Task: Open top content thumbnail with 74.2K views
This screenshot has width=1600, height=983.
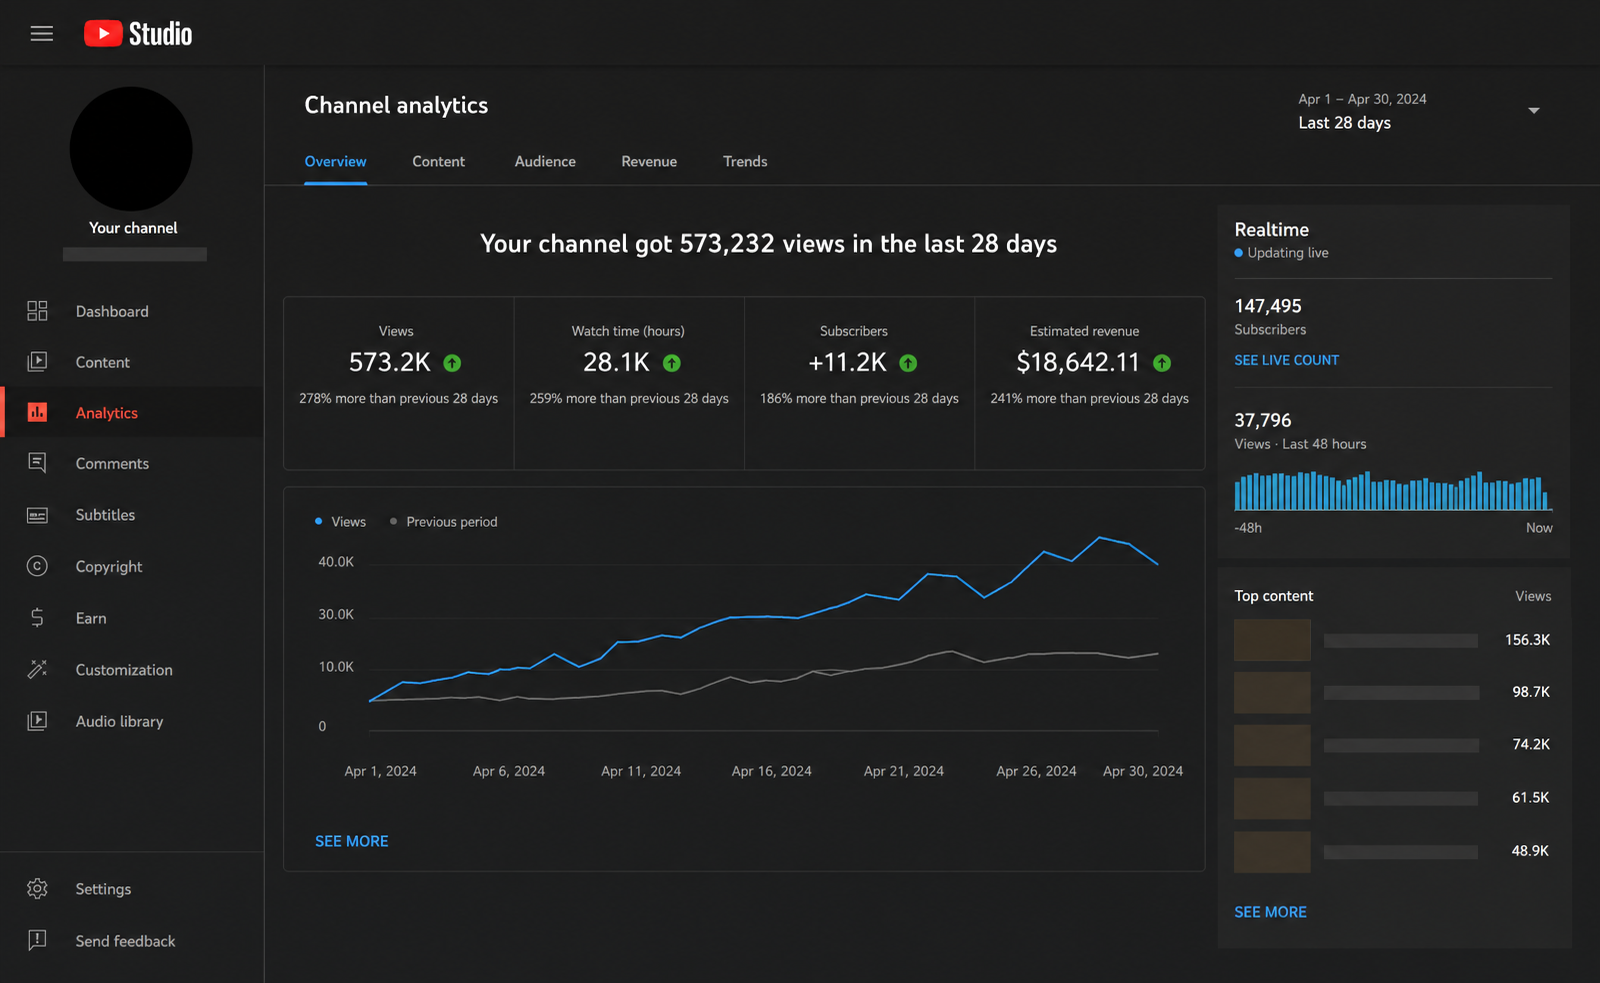Action: click(x=1272, y=745)
